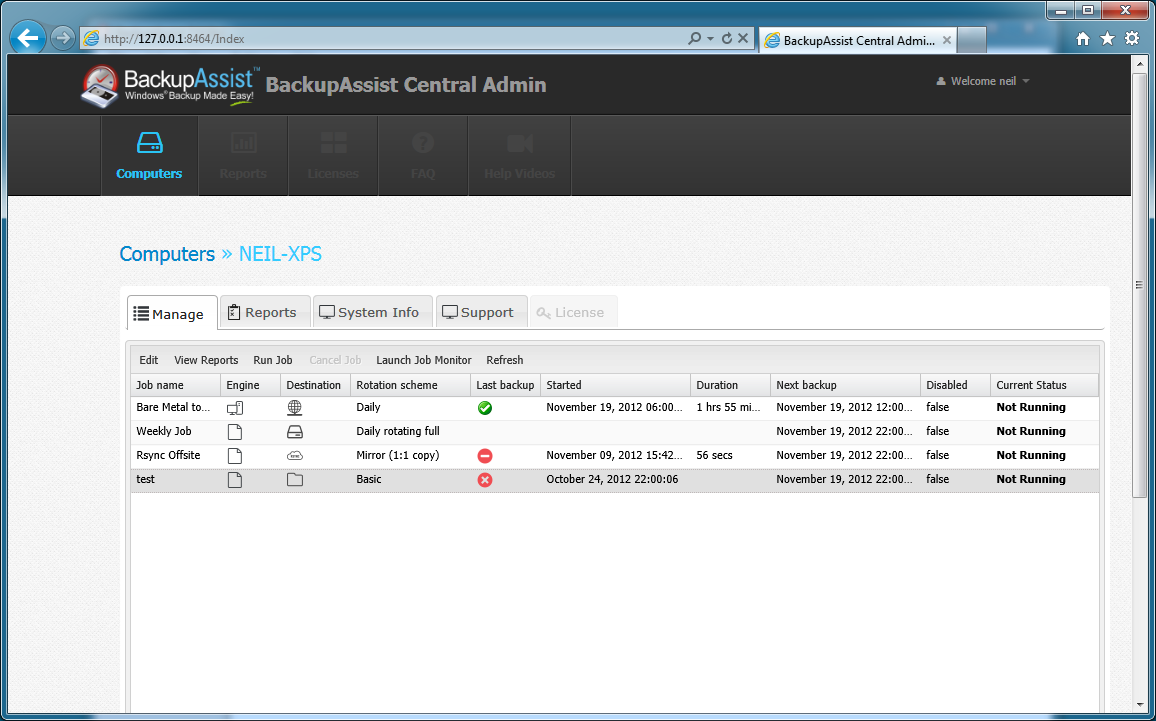Click the URL address field

383,38
